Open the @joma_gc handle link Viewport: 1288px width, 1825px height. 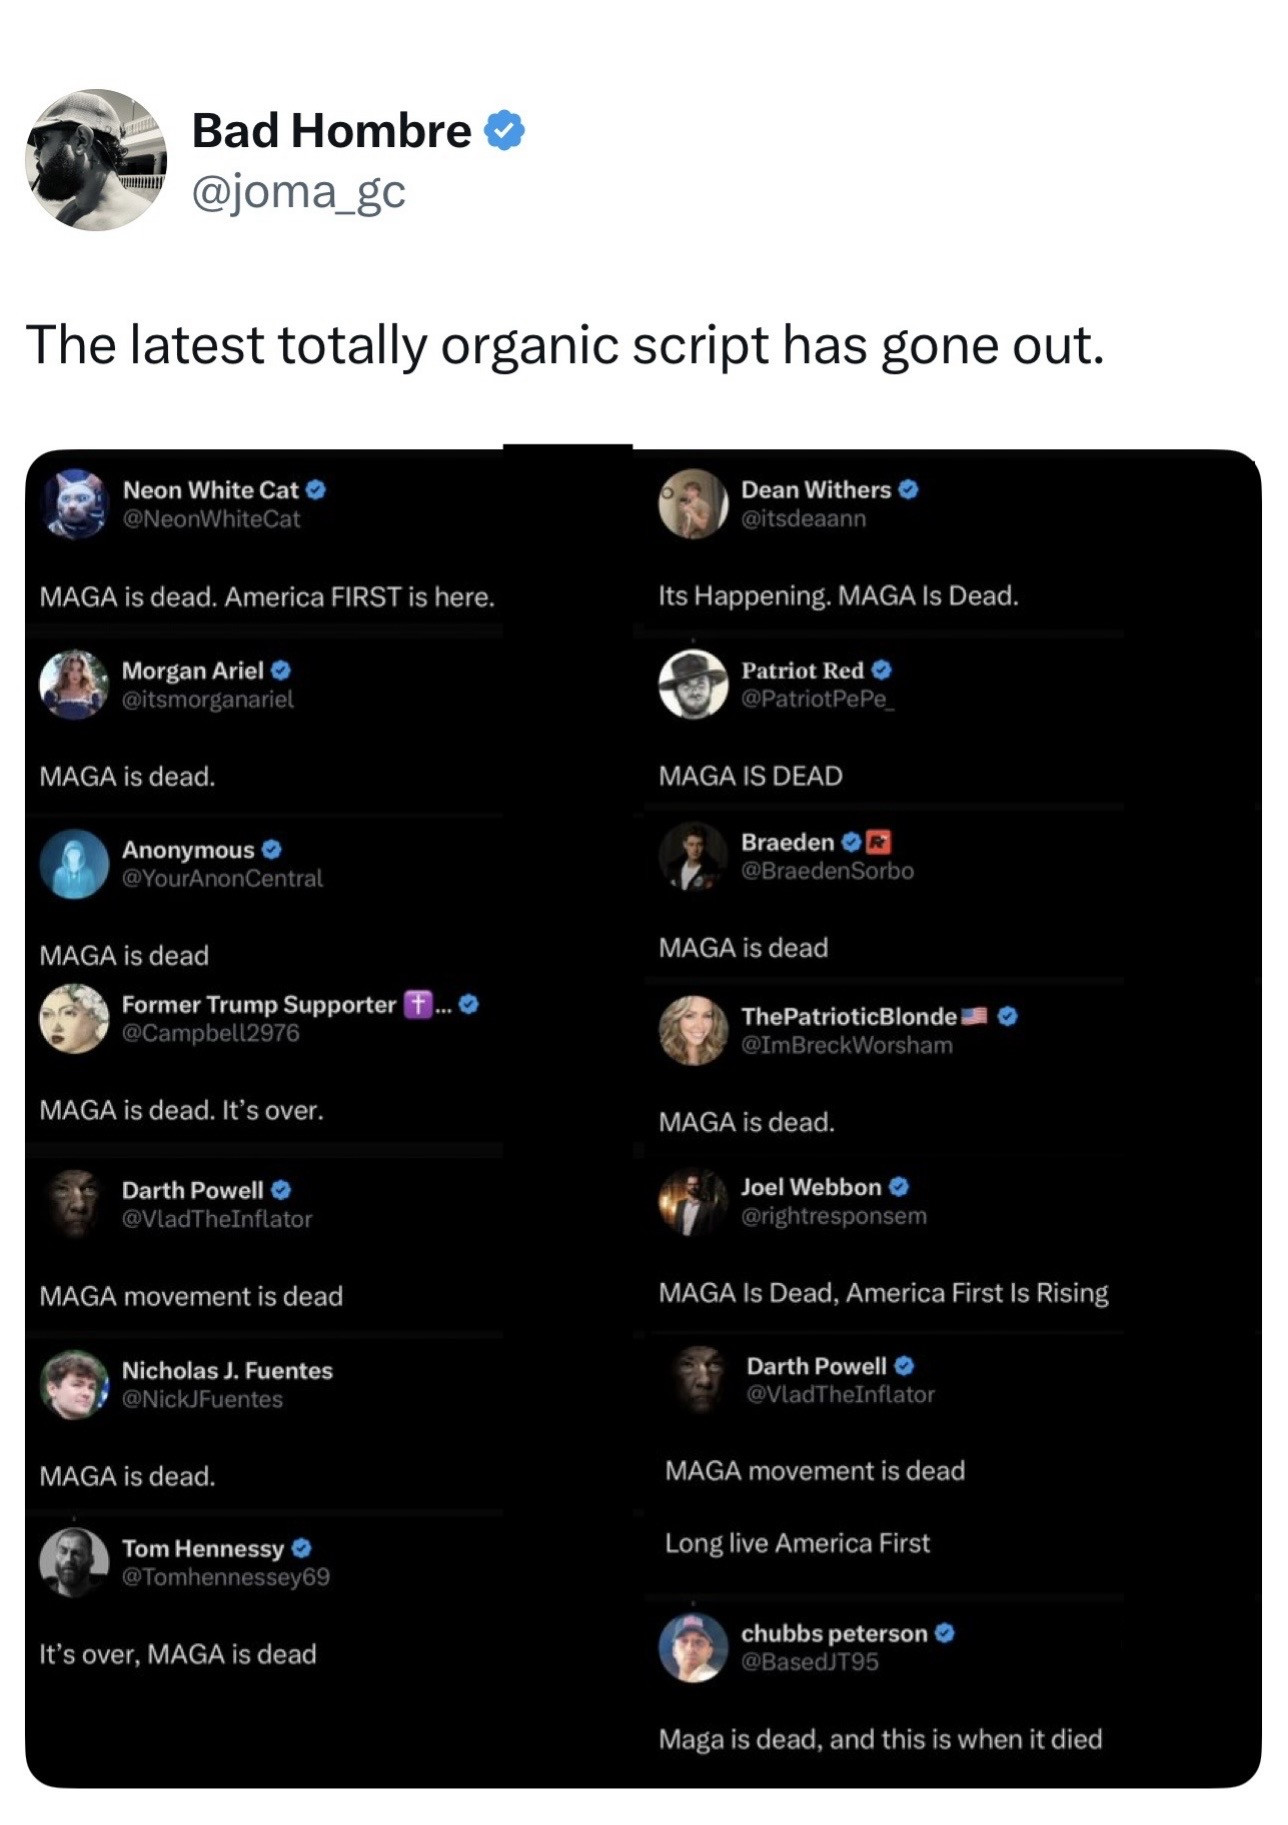click(298, 190)
